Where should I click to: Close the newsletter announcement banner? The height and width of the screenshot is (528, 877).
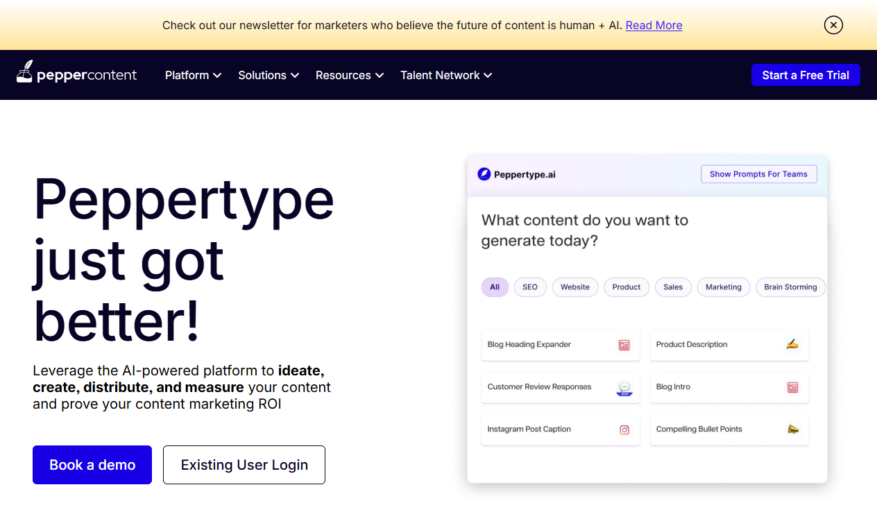pyautogui.click(x=833, y=25)
